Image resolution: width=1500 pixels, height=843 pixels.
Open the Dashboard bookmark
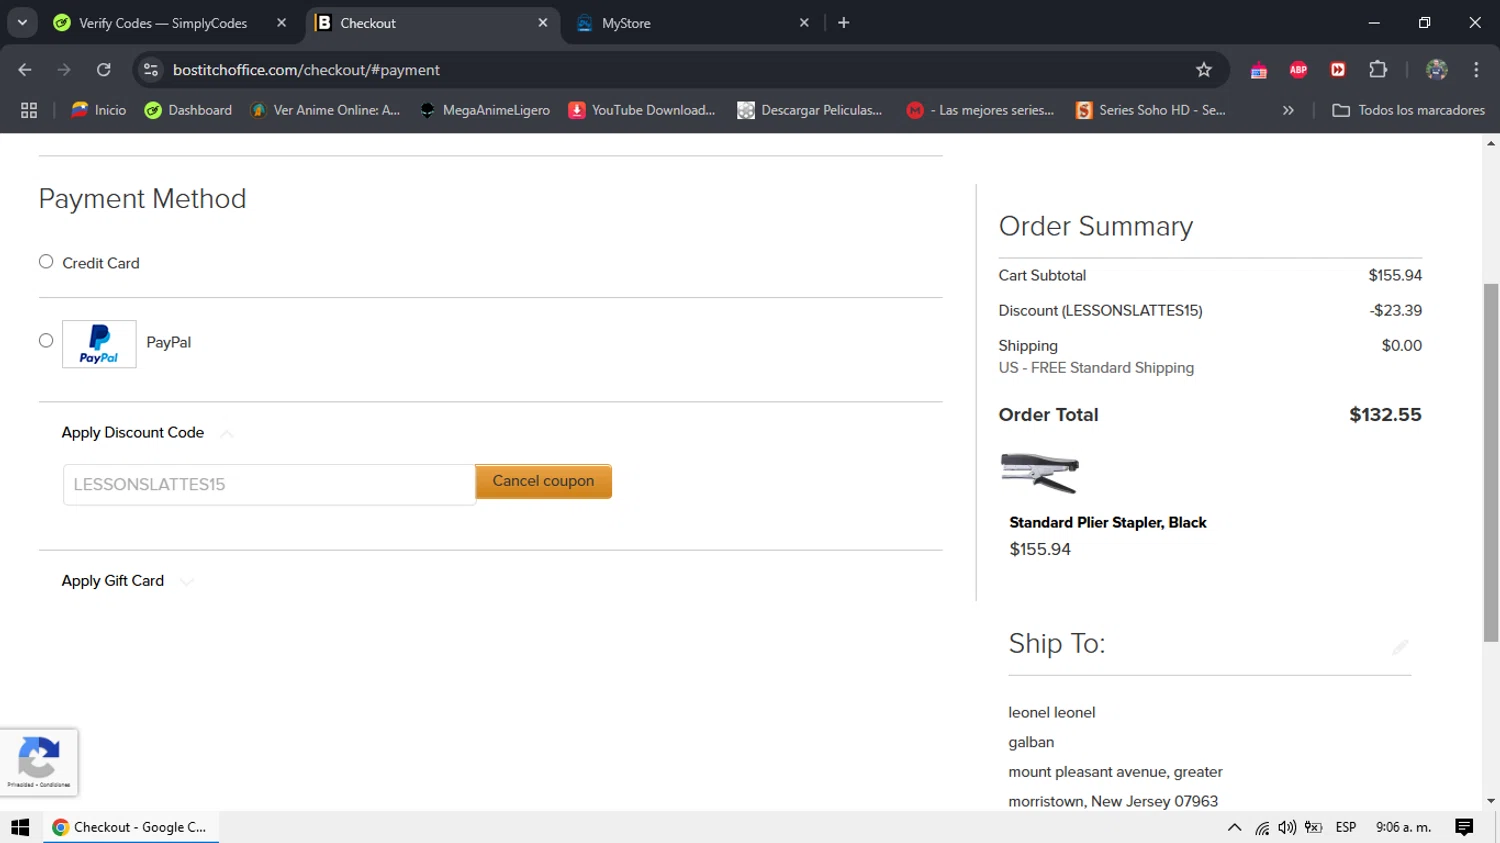pyautogui.click(x=188, y=110)
